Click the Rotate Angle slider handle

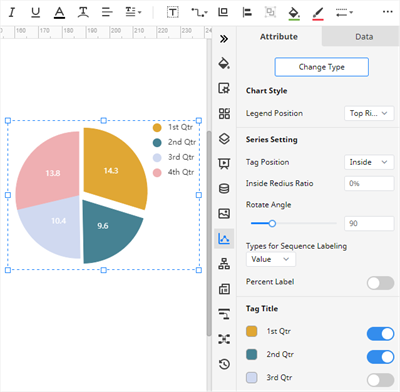272,223
